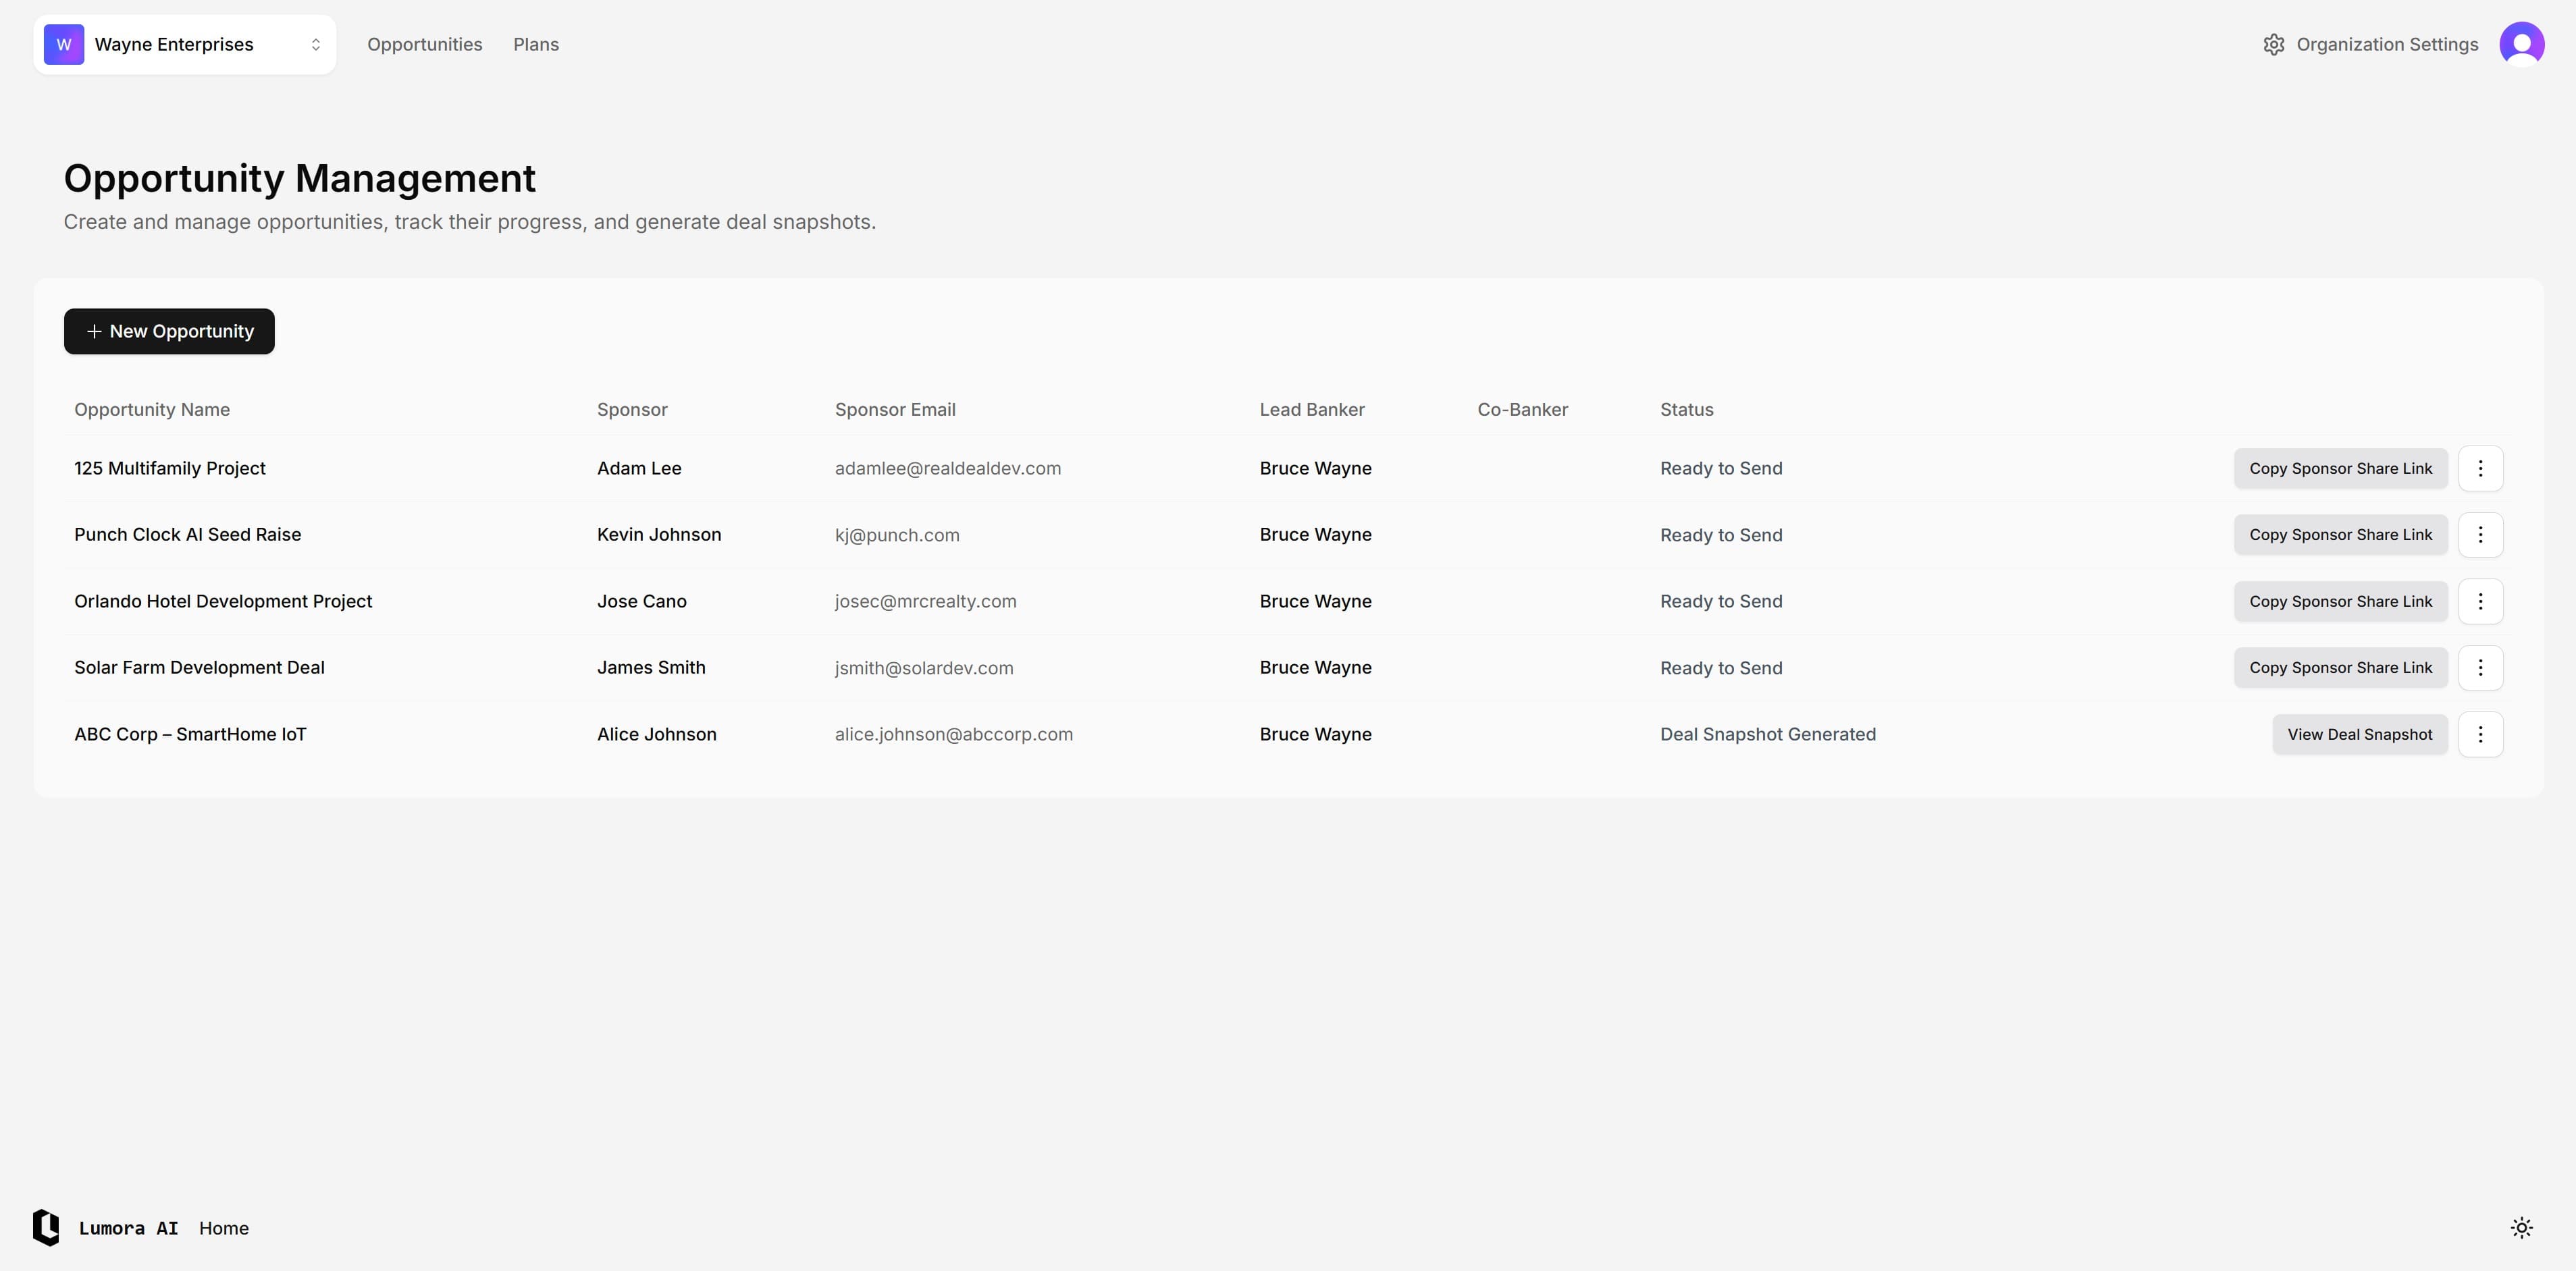The width and height of the screenshot is (2576, 1271).
Task: Click the Lumora AI logo in the footer
Action: click(46, 1228)
